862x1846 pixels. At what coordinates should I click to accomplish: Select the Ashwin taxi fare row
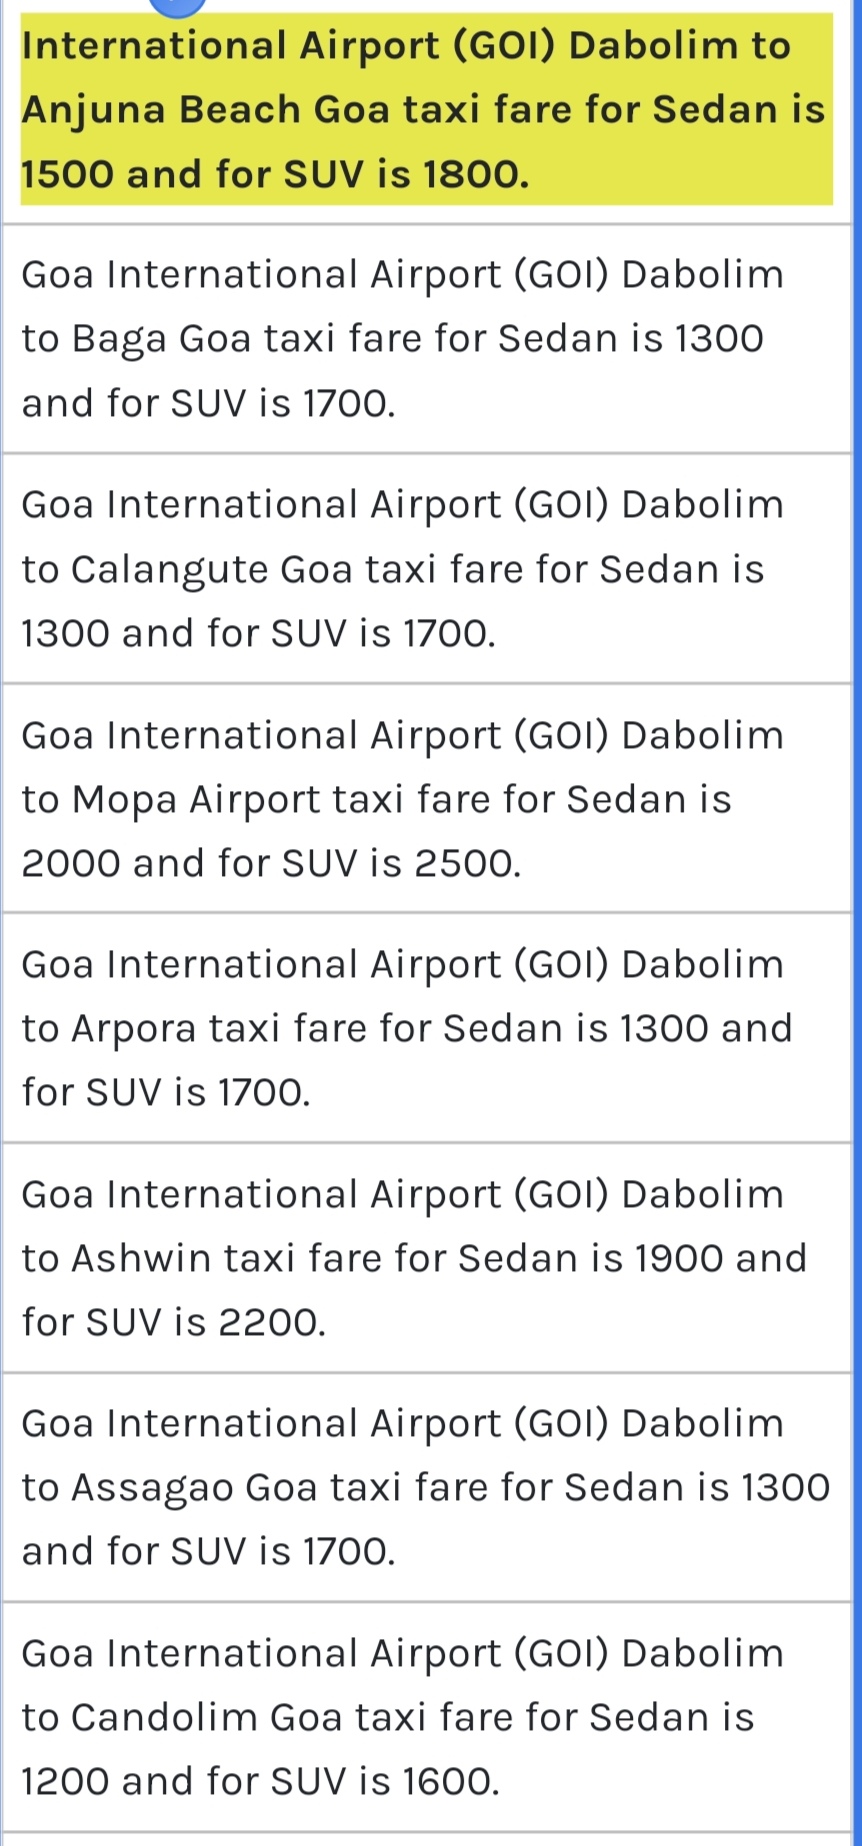coord(426,1258)
